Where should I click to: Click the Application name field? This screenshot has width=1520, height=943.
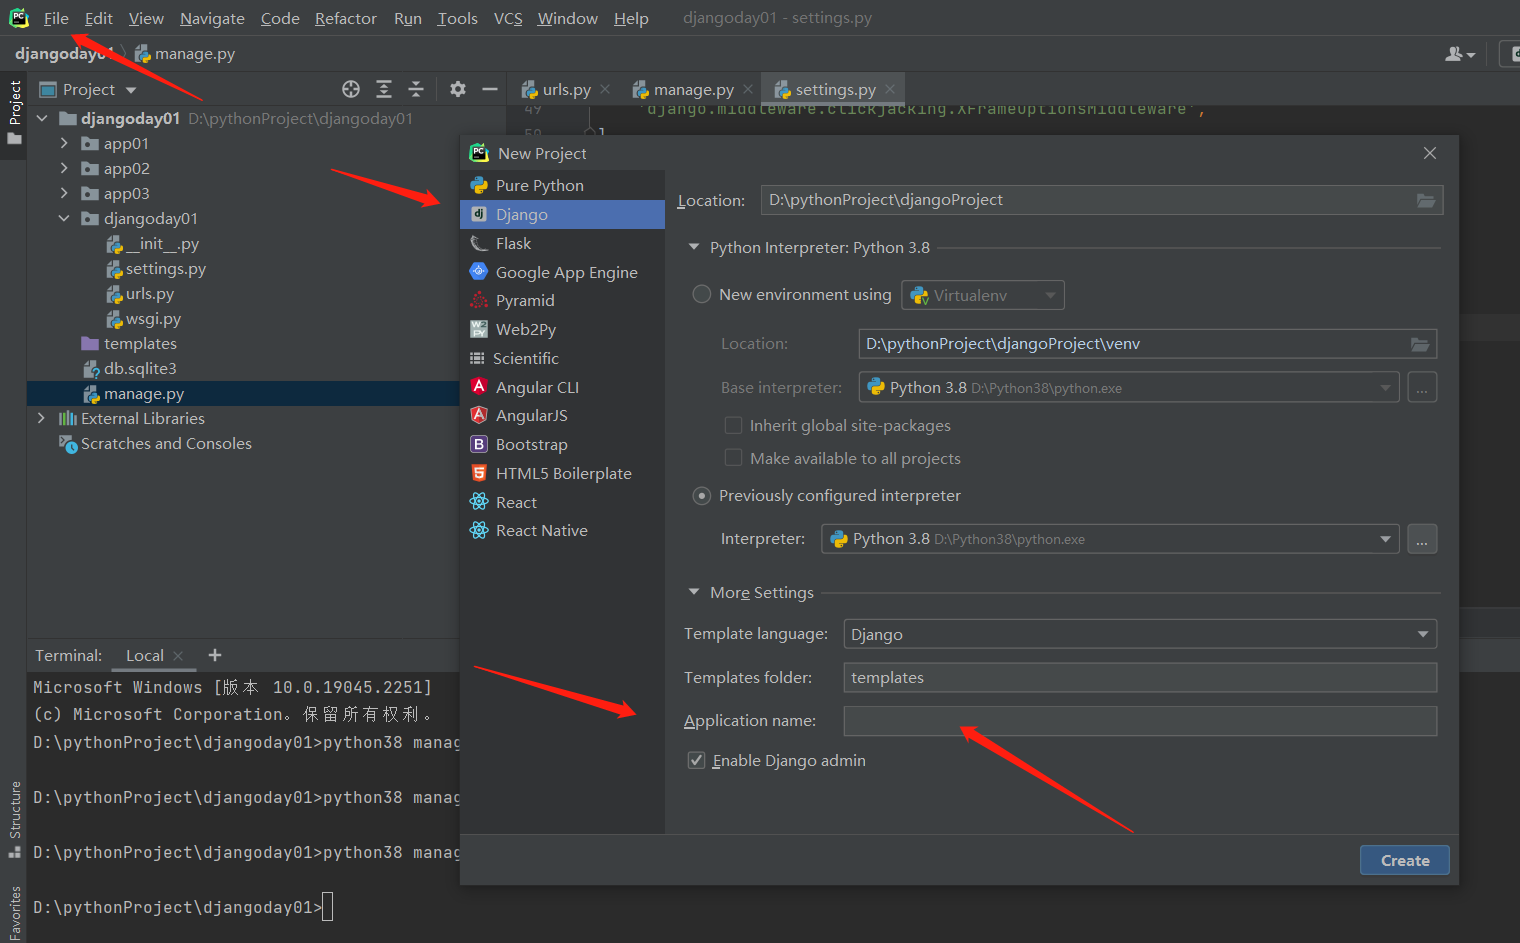click(1140, 721)
